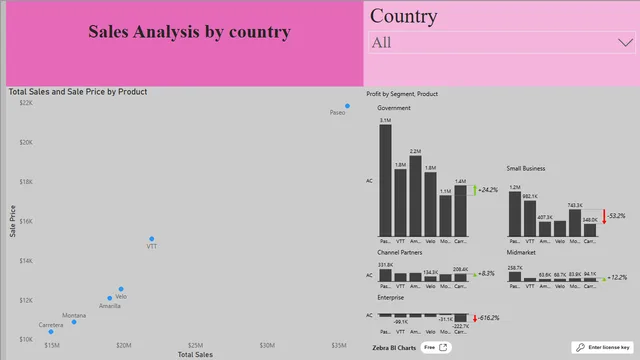Click the Total Sales axis title
Screen dimensions: 640x360
pos(195,355)
